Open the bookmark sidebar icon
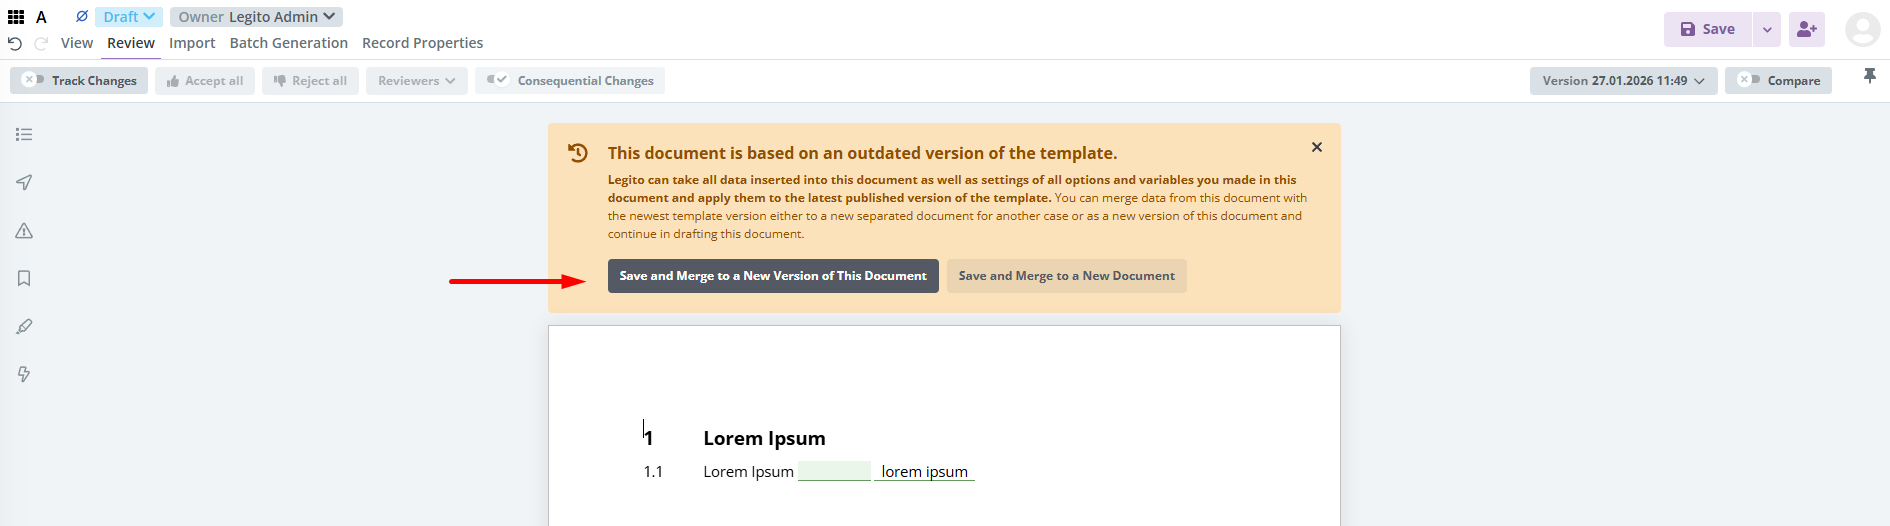Image resolution: width=1890 pixels, height=526 pixels. 24,279
